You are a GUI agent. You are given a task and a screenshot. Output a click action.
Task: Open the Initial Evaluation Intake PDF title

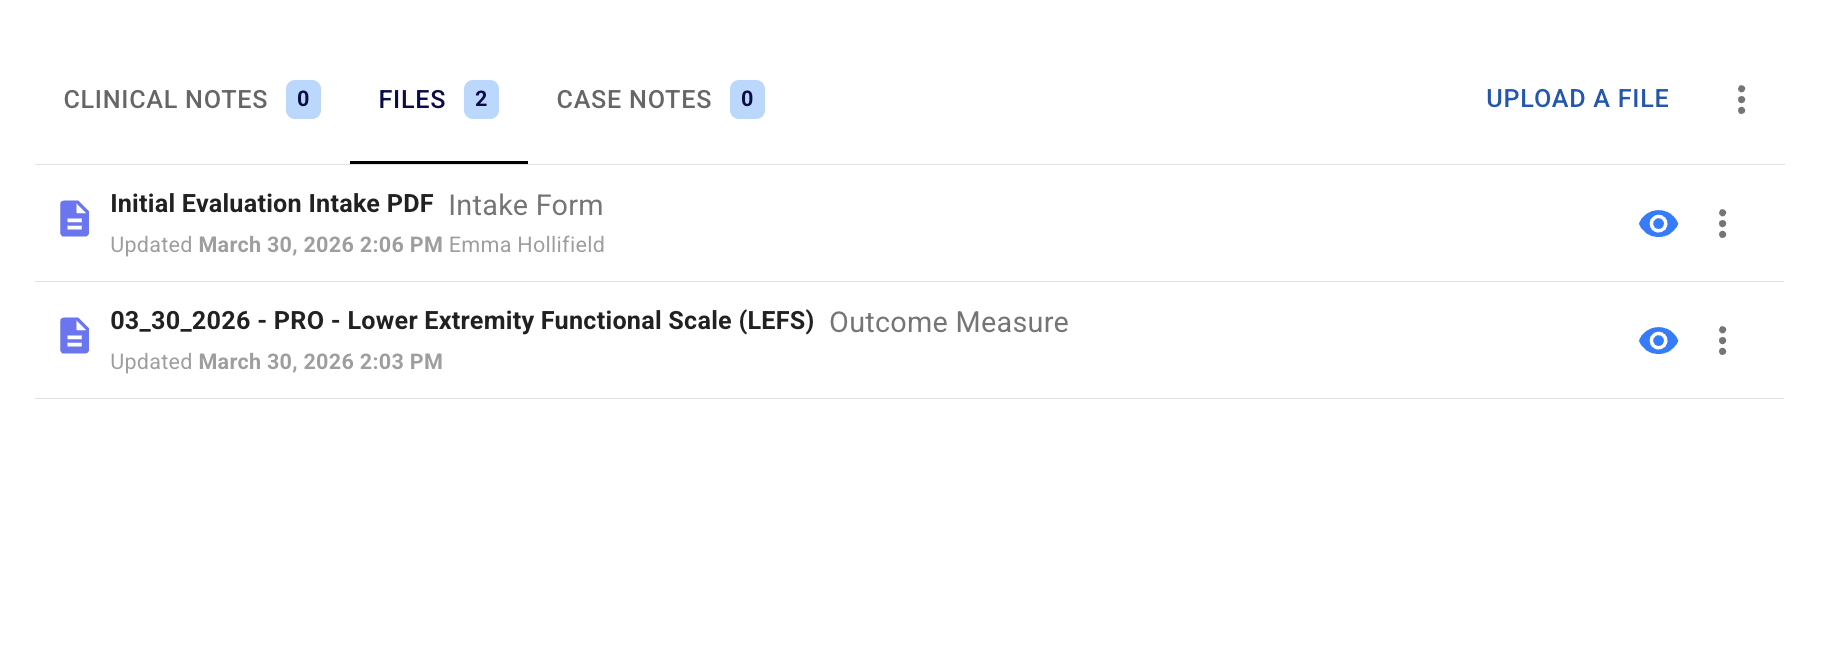click(271, 204)
